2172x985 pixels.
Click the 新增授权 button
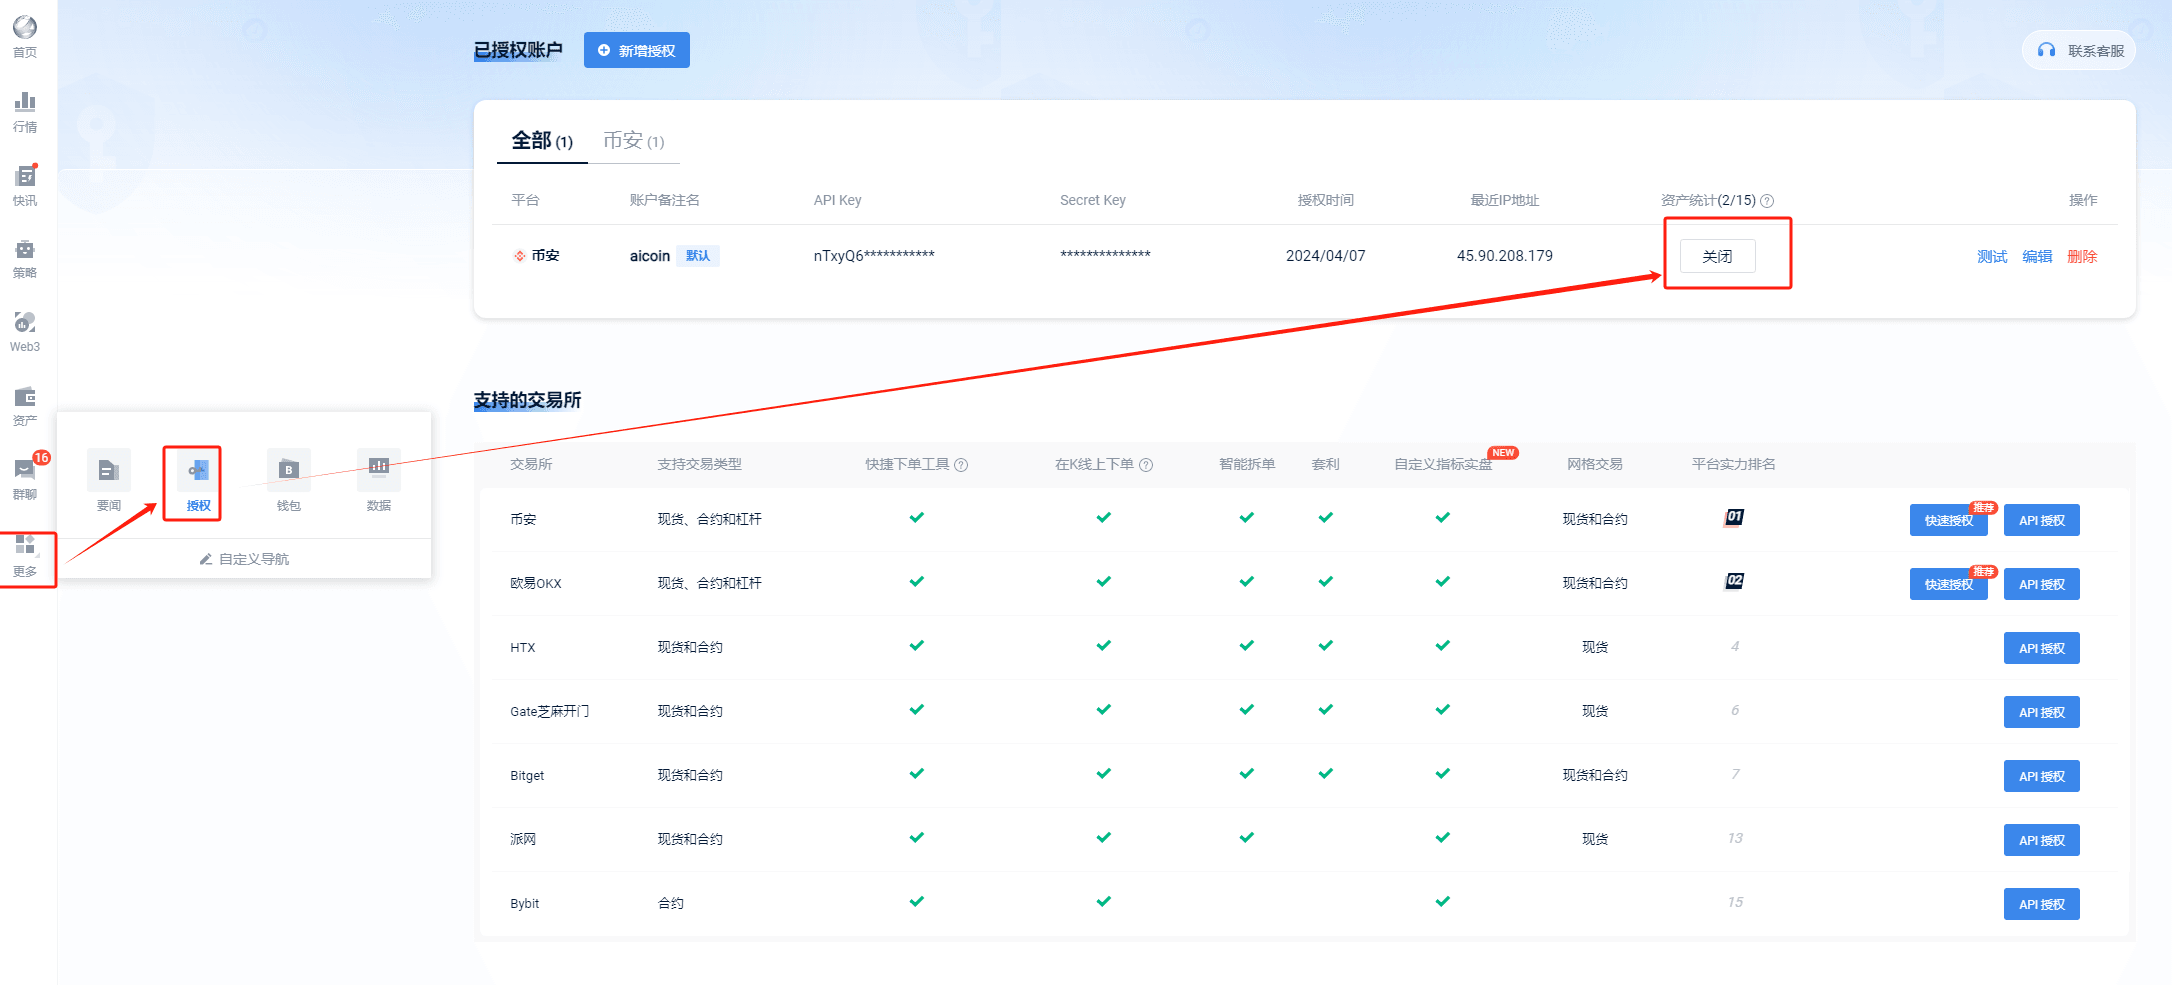pos(637,50)
